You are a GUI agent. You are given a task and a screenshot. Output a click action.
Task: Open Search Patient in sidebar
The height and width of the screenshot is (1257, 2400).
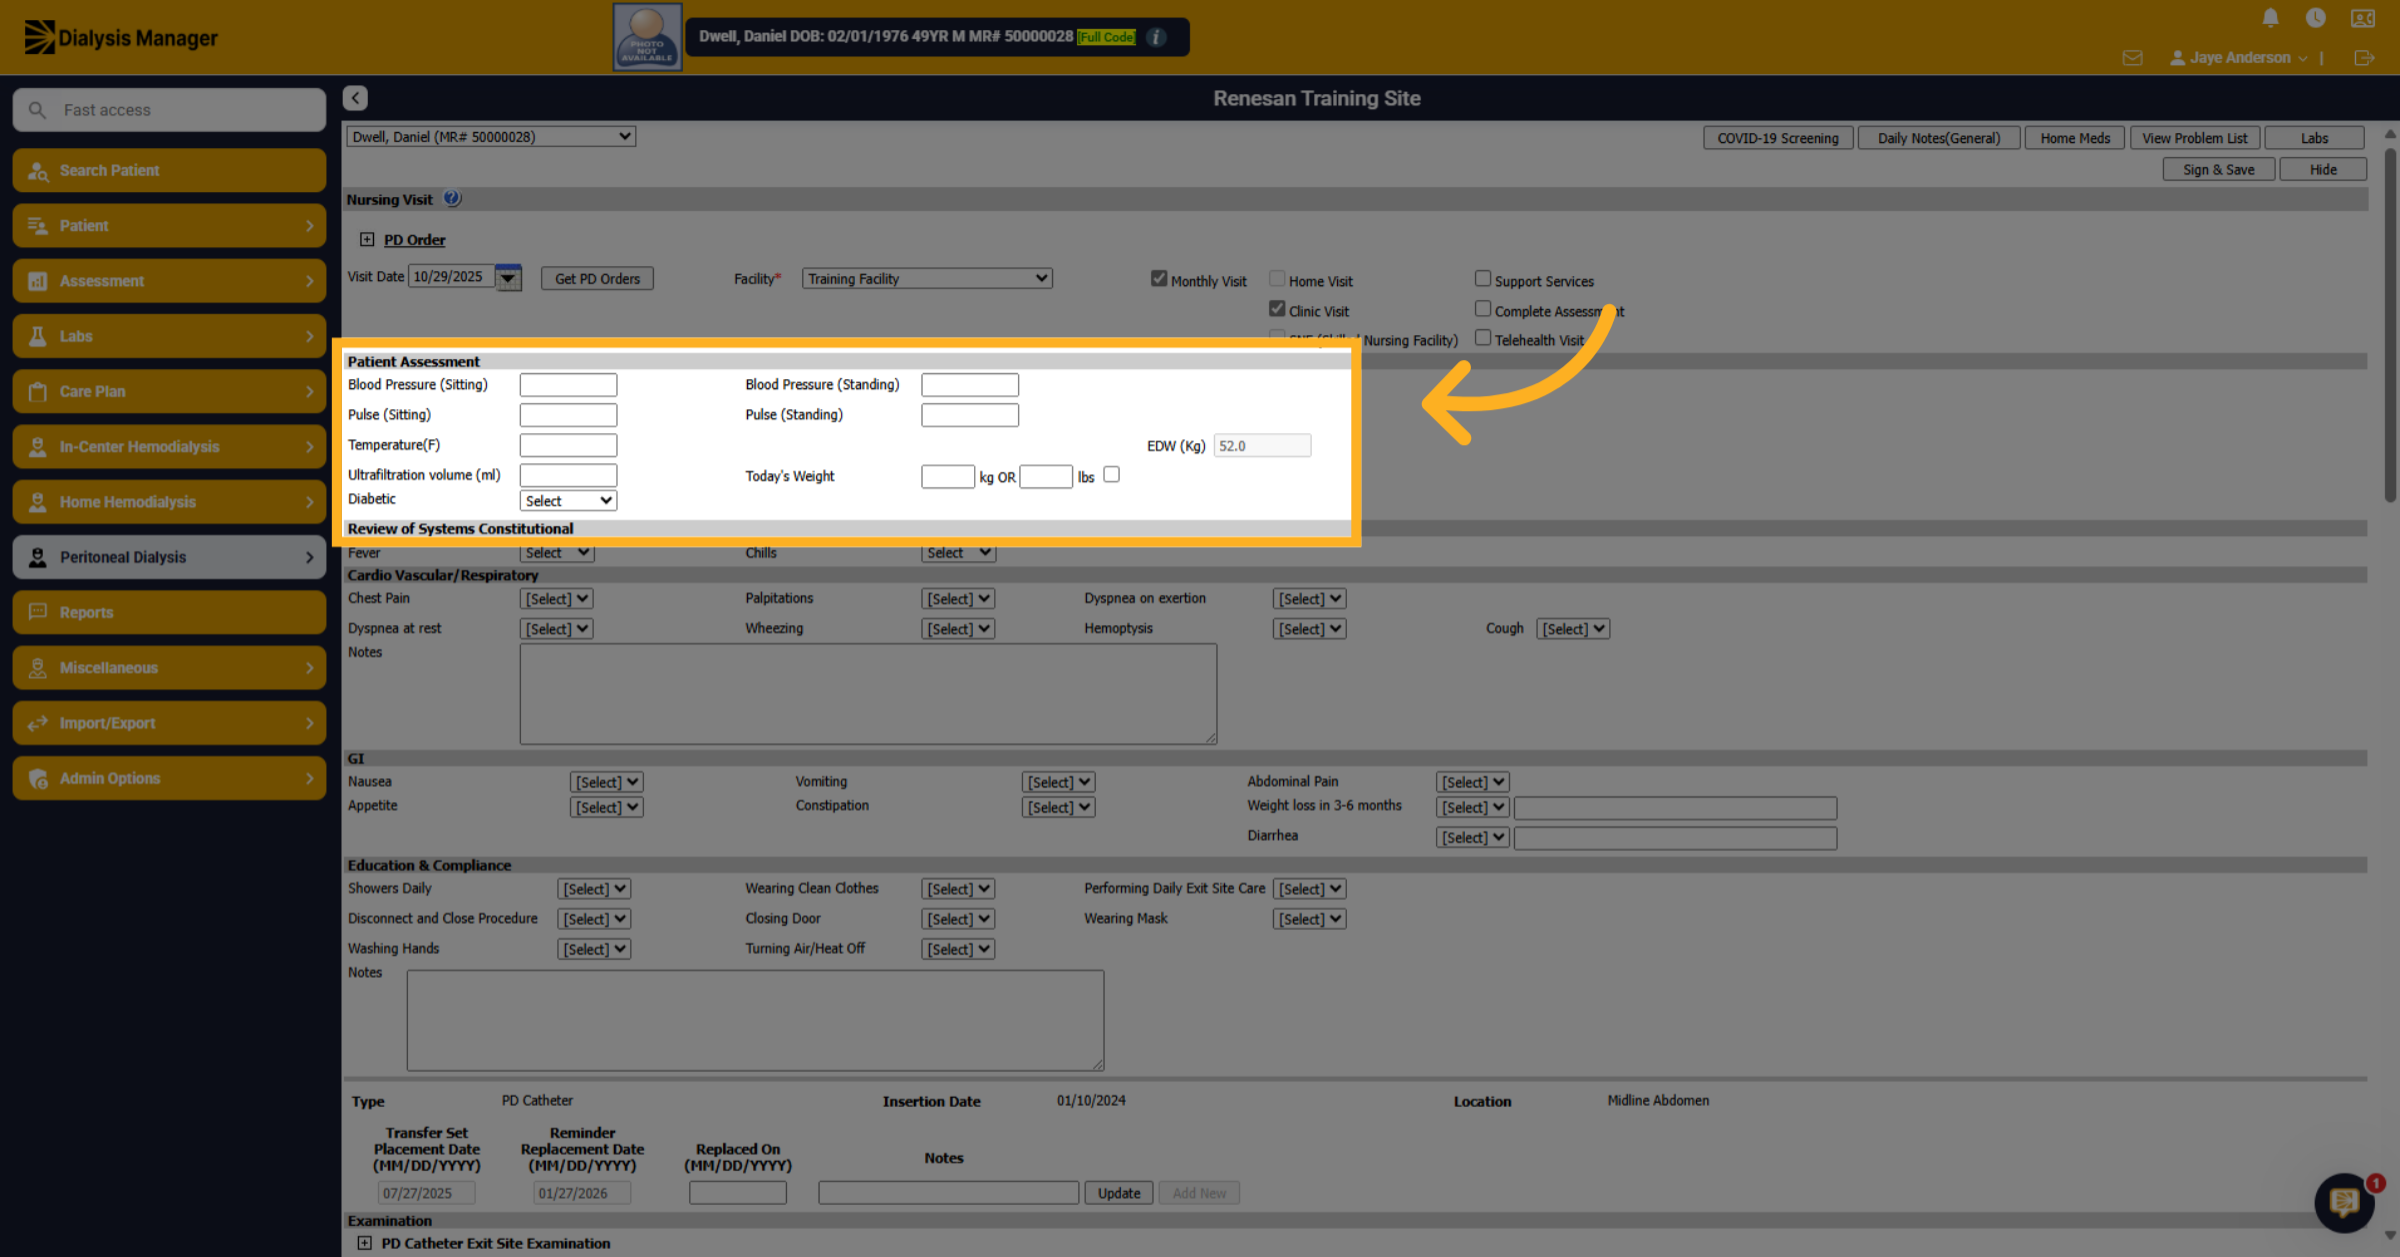[169, 170]
